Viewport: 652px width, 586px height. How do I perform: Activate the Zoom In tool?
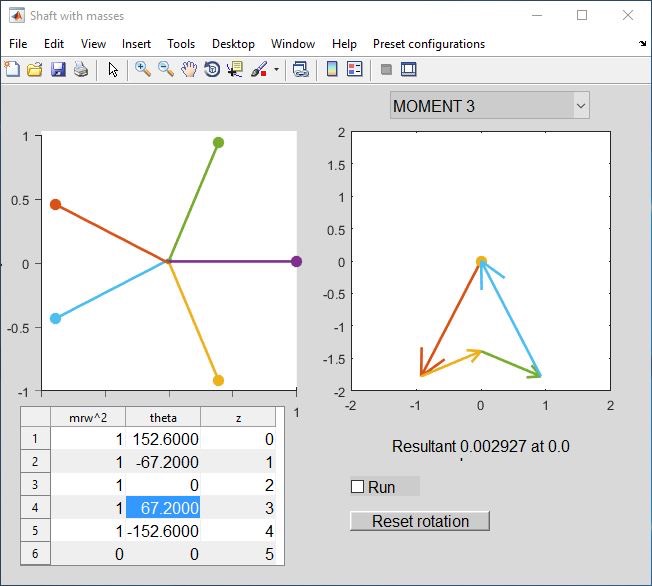tap(143, 69)
